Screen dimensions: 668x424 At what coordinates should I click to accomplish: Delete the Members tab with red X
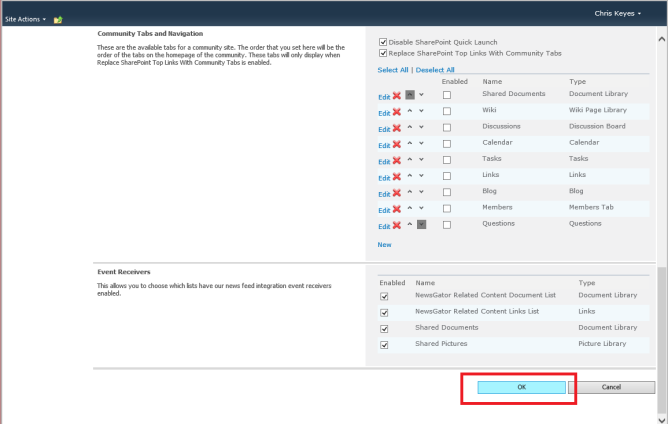397,209
